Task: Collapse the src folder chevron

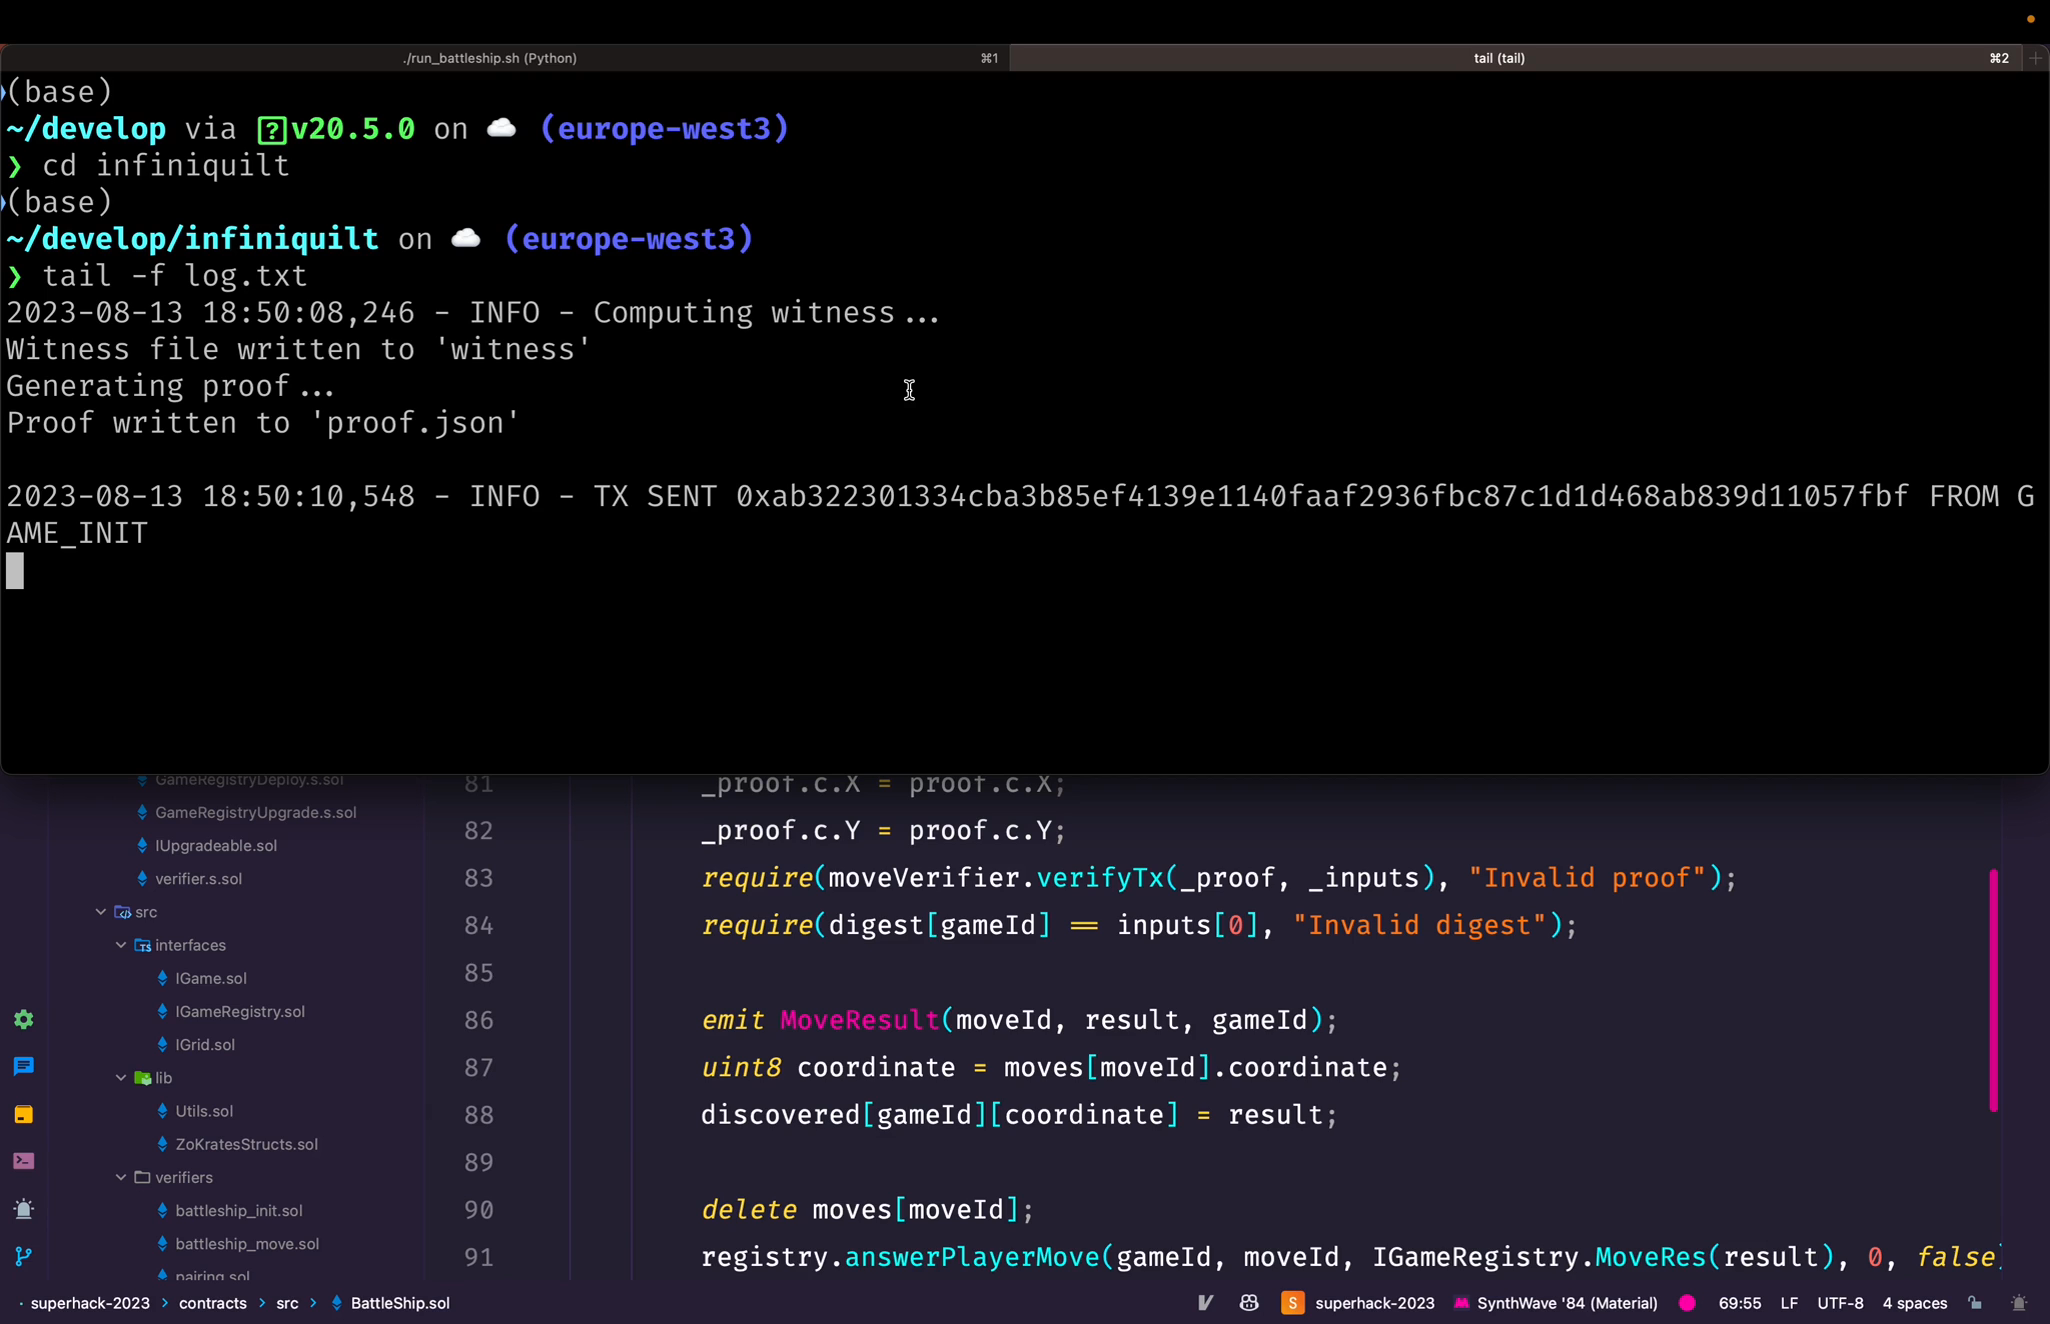Action: 100,912
